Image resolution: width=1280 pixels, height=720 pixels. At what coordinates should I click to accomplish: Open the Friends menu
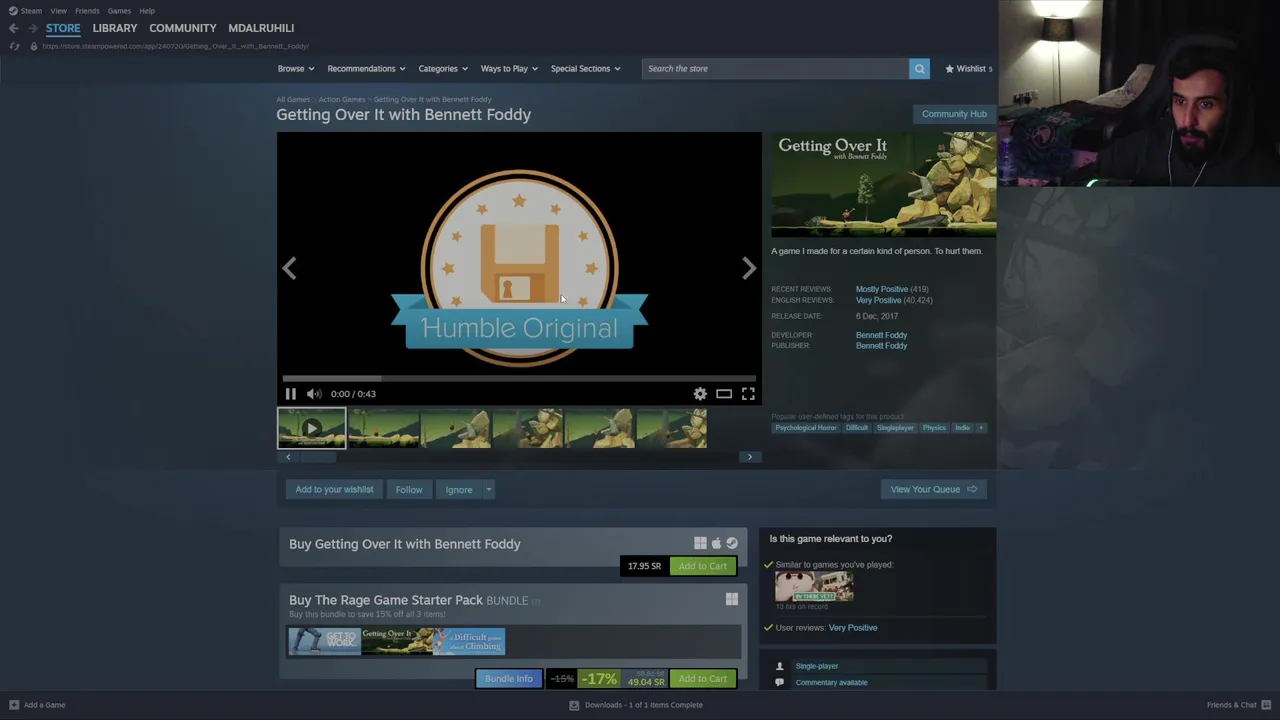(87, 11)
